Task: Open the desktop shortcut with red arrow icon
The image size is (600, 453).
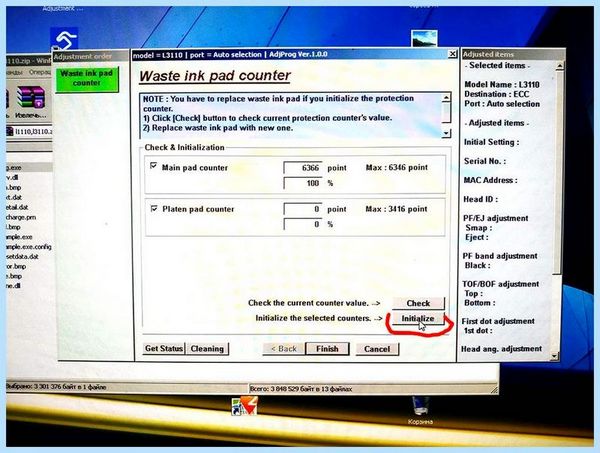Action: point(245,406)
